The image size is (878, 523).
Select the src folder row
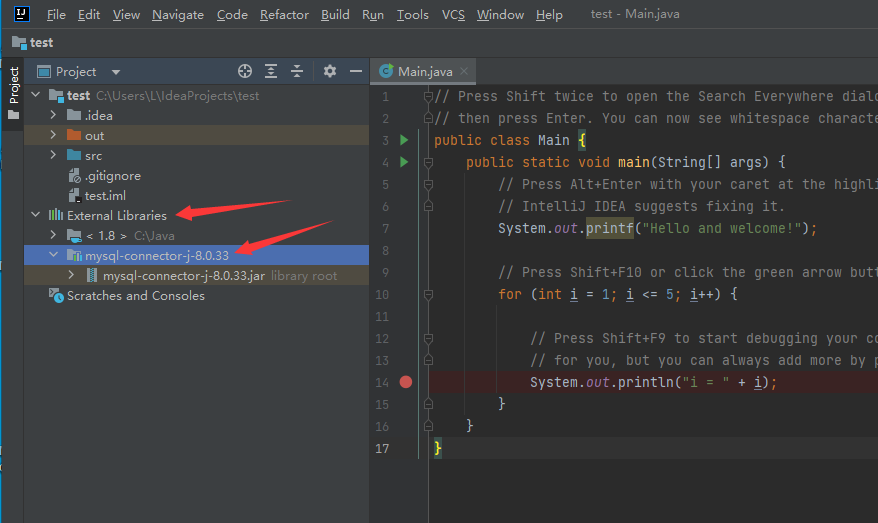[x=197, y=156]
